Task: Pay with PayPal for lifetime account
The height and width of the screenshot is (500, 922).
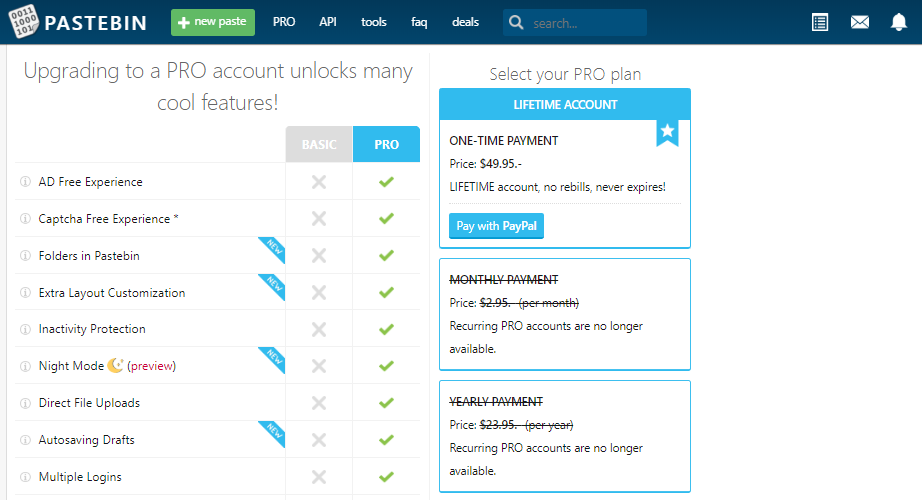Action: tap(496, 226)
